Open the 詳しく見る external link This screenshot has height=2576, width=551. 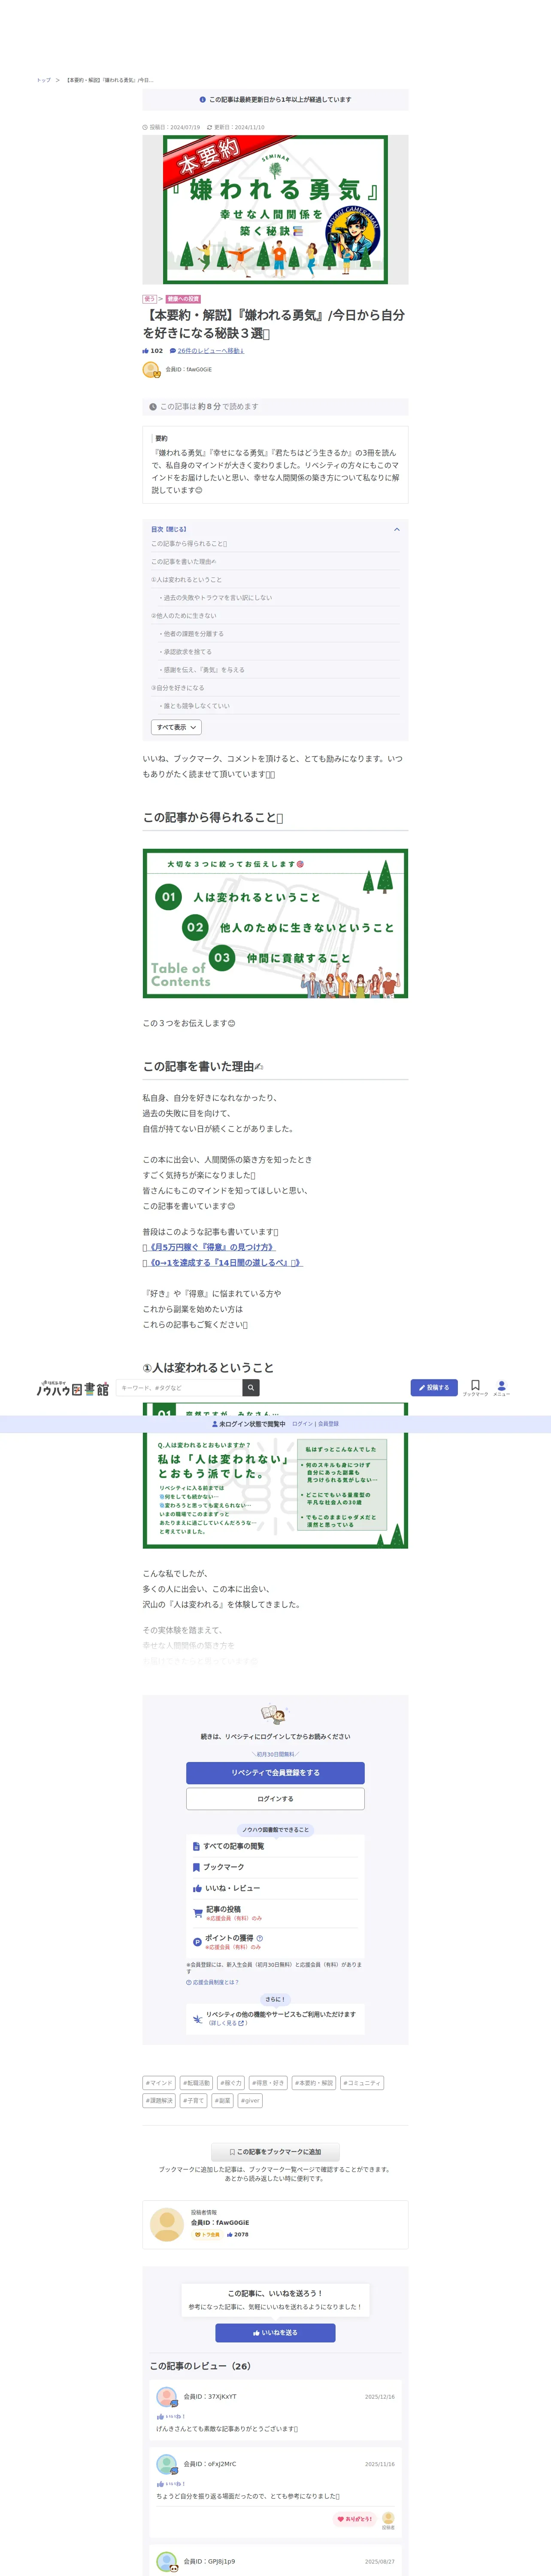[x=226, y=2023]
